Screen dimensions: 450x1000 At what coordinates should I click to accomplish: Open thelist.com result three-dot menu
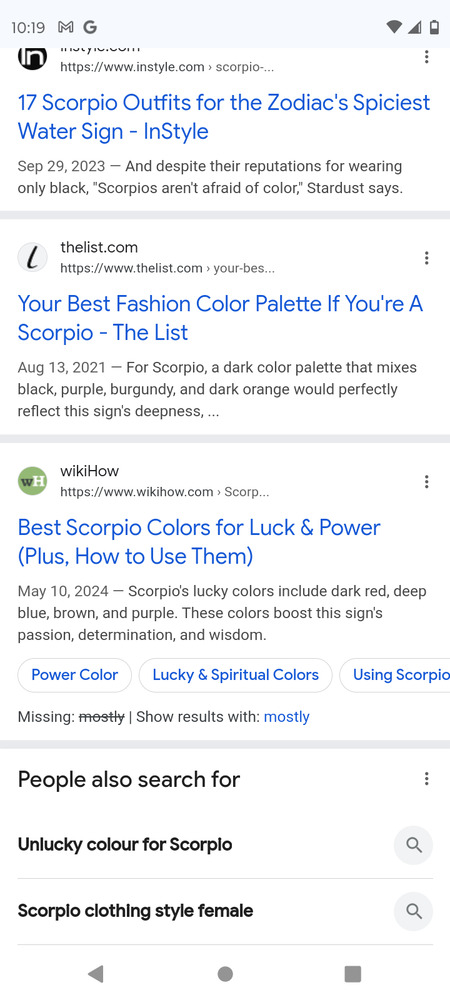pos(426,258)
